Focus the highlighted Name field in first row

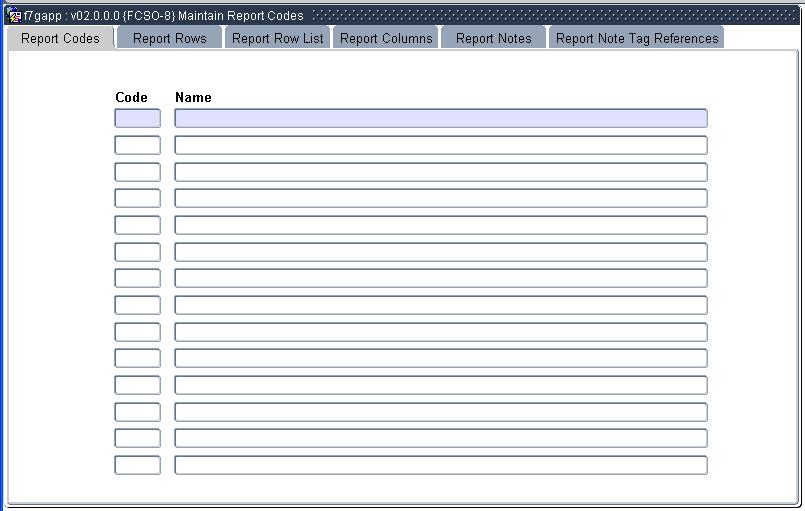[440, 118]
